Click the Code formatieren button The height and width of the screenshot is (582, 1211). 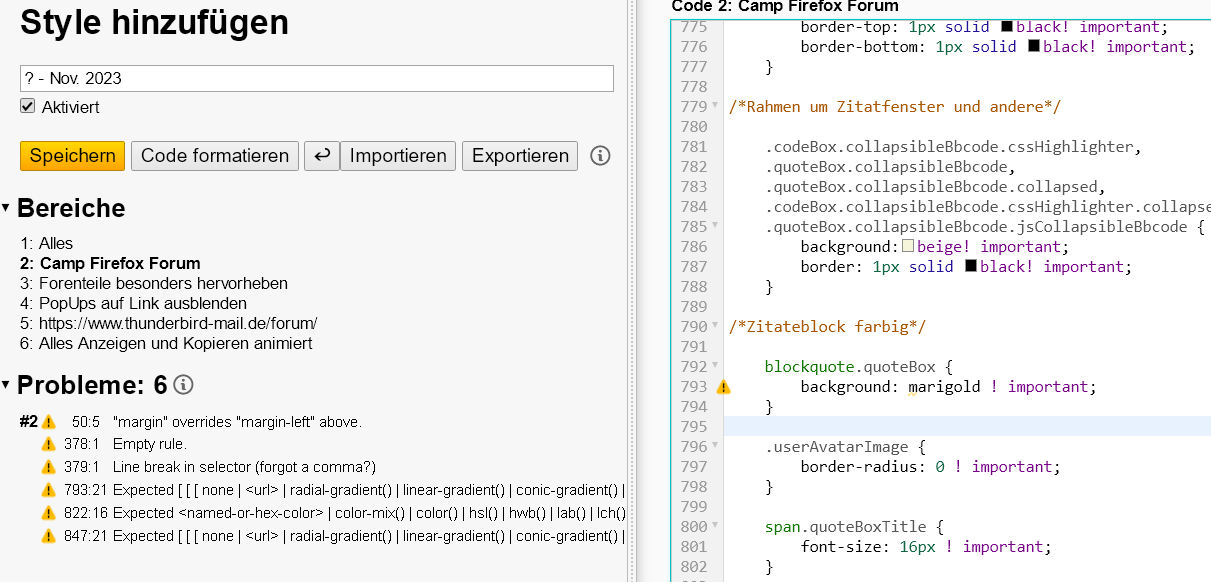click(215, 156)
